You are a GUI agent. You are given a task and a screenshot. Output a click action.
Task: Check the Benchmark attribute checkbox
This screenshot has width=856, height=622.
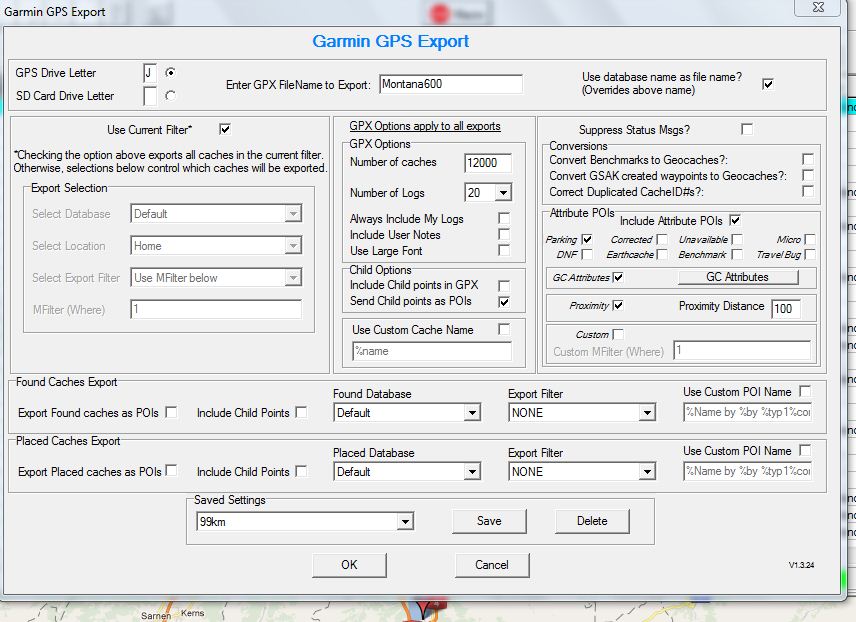pos(737,254)
